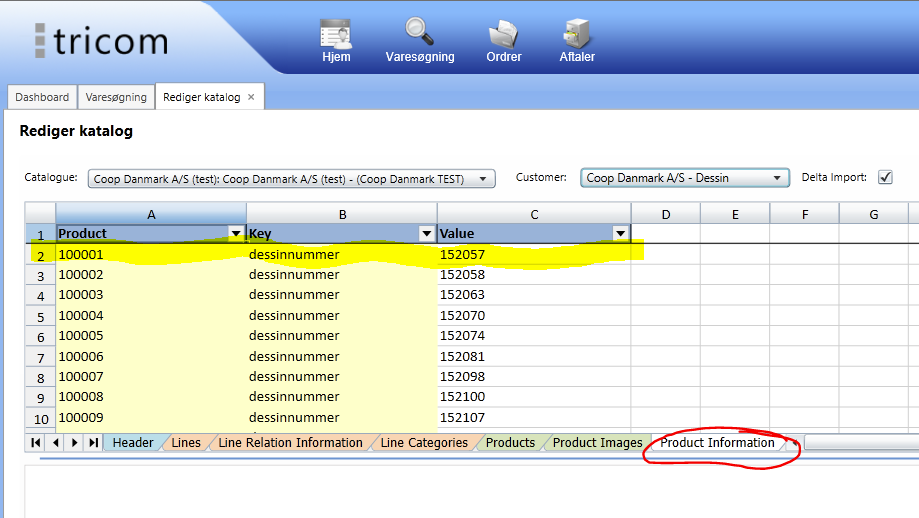Image resolution: width=919 pixels, height=518 pixels.
Task: Click cell with product 100009
Action: (x=151, y=417)
